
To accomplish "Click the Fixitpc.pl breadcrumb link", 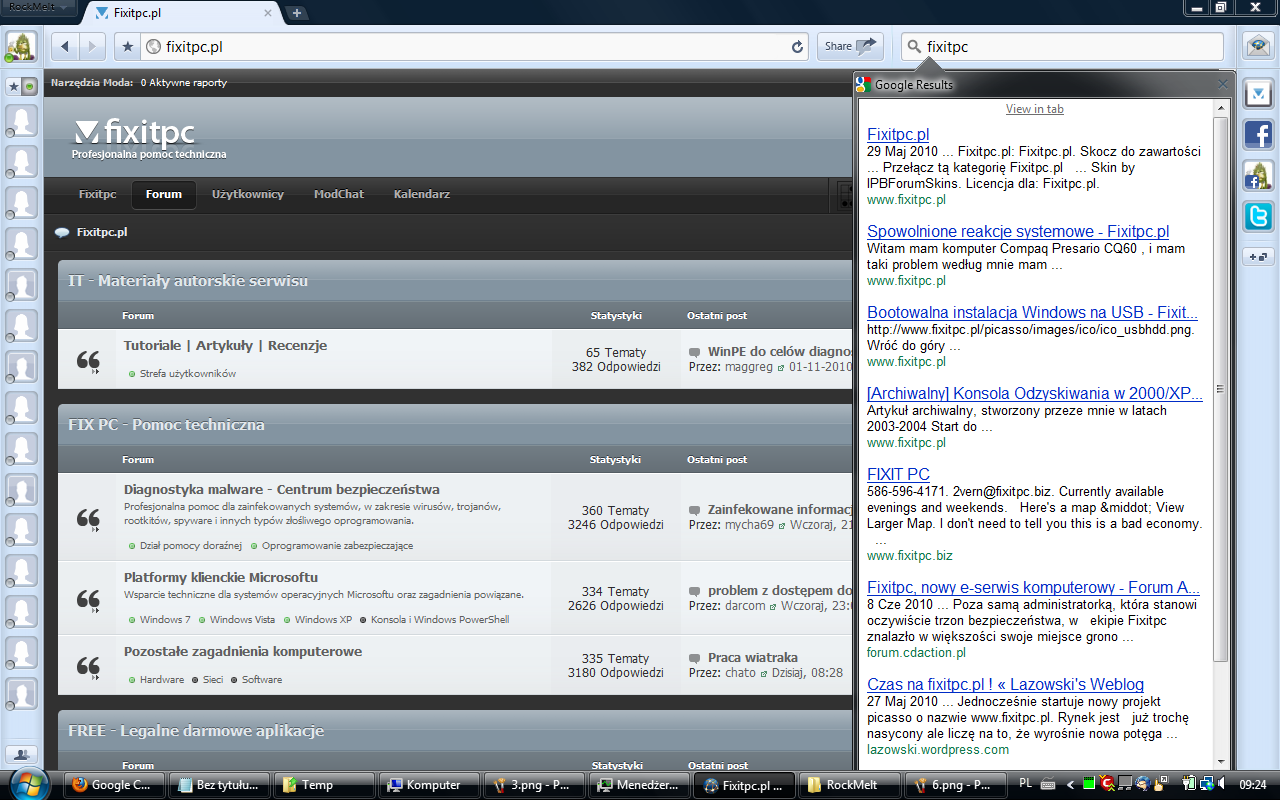I will click(x=102, y=232).
